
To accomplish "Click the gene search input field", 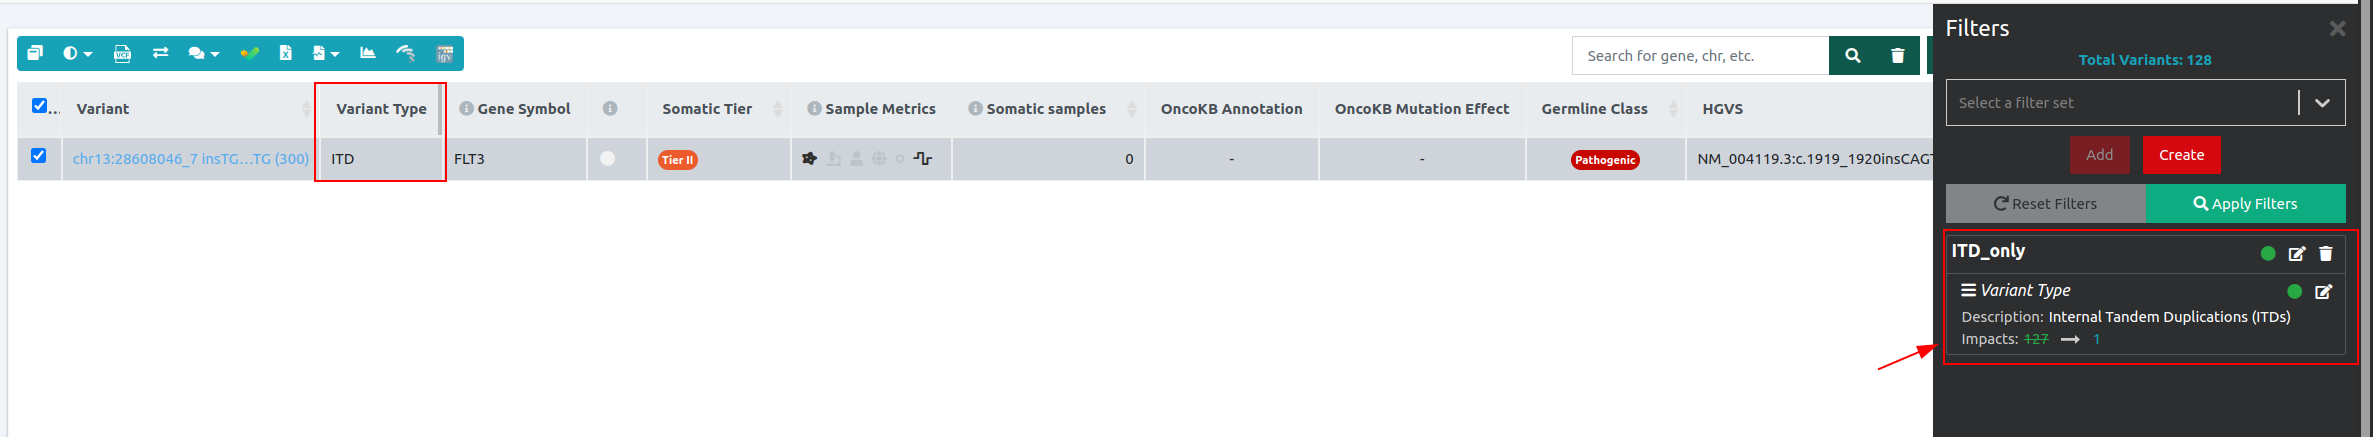I will pyautogui.click(x=1700, y=56).
